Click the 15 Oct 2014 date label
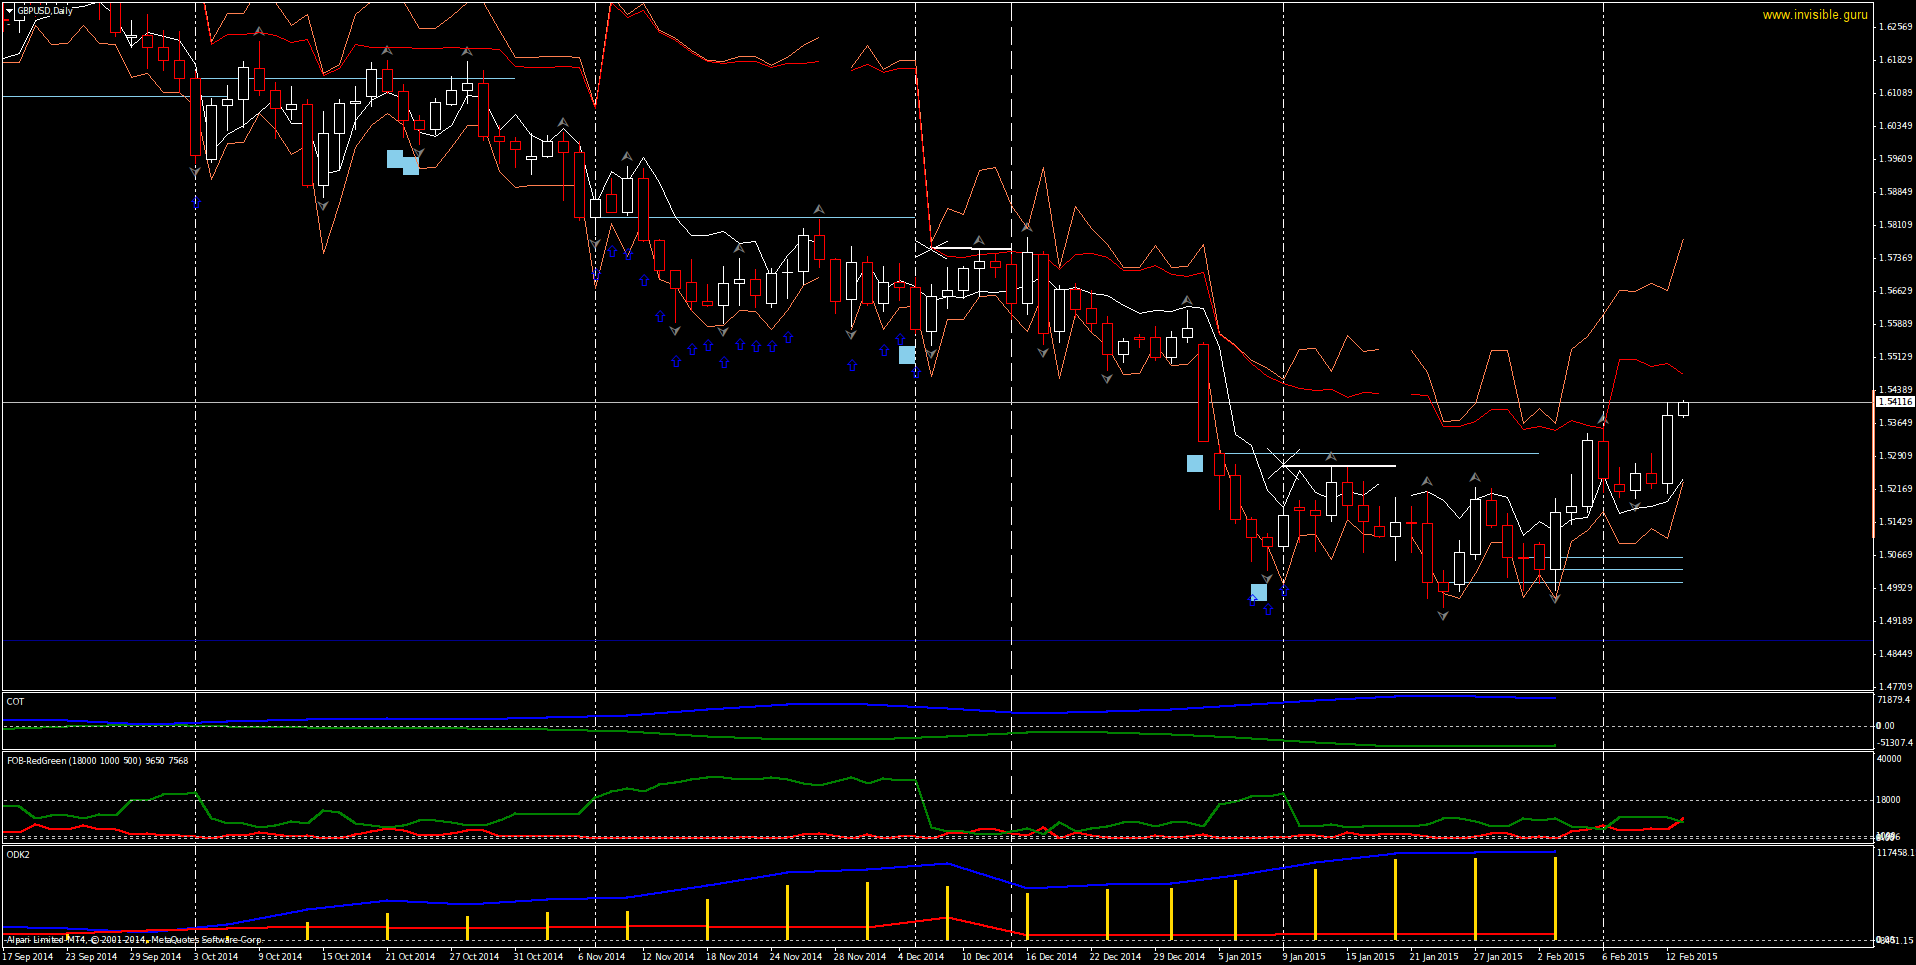 click(x=346, y=957)
